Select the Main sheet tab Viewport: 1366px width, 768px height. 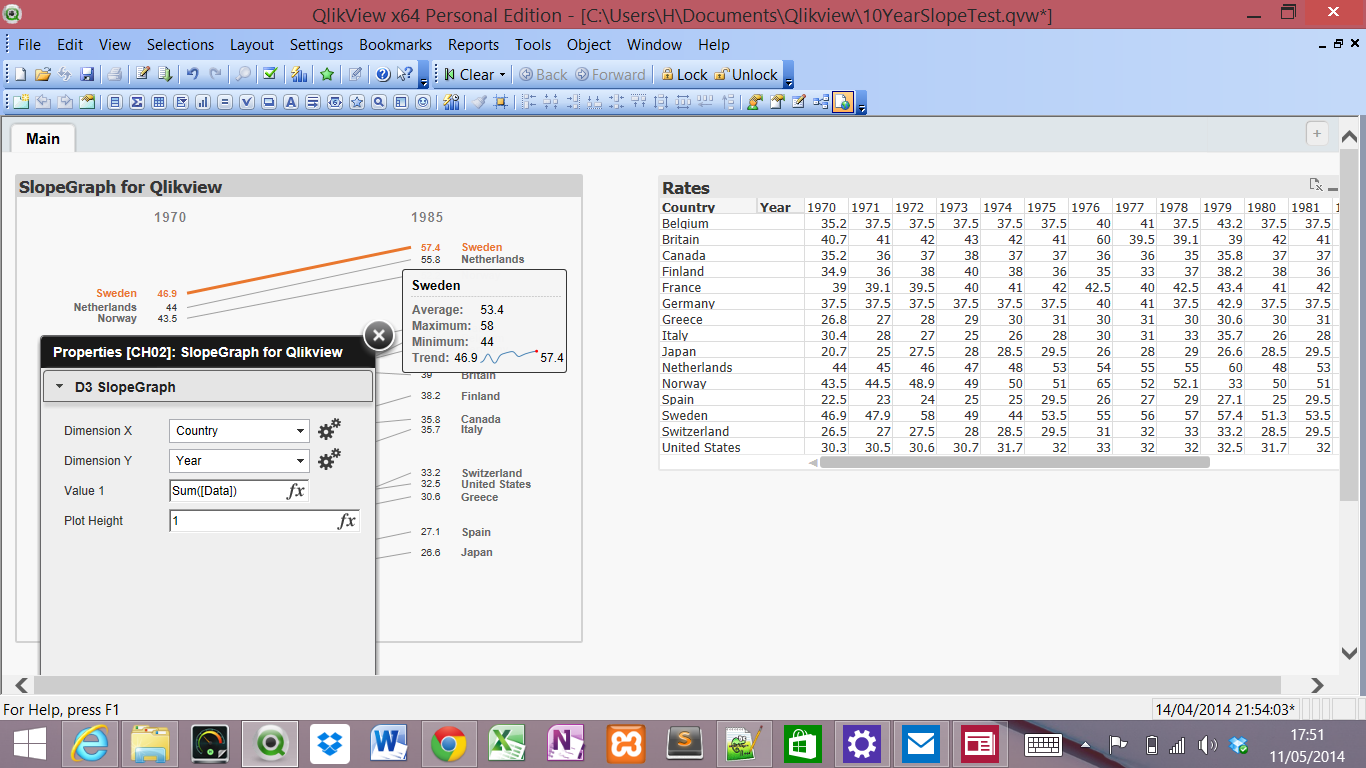(43, 138)
